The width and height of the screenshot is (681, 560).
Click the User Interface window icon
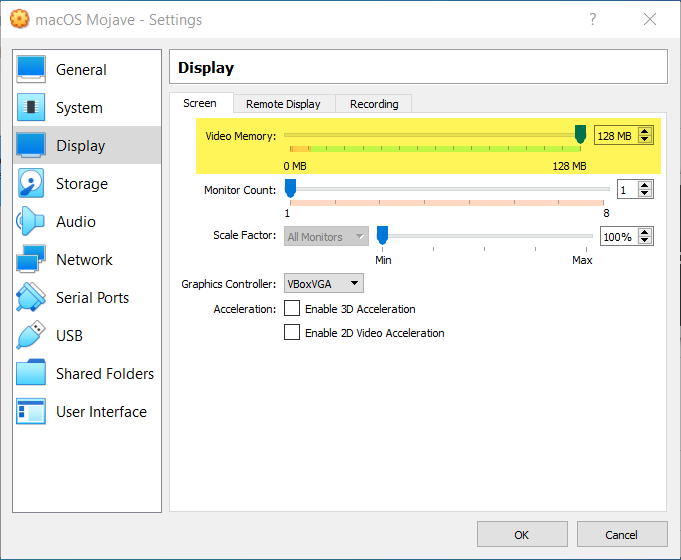pyautogui.click(x=30, y=411)
